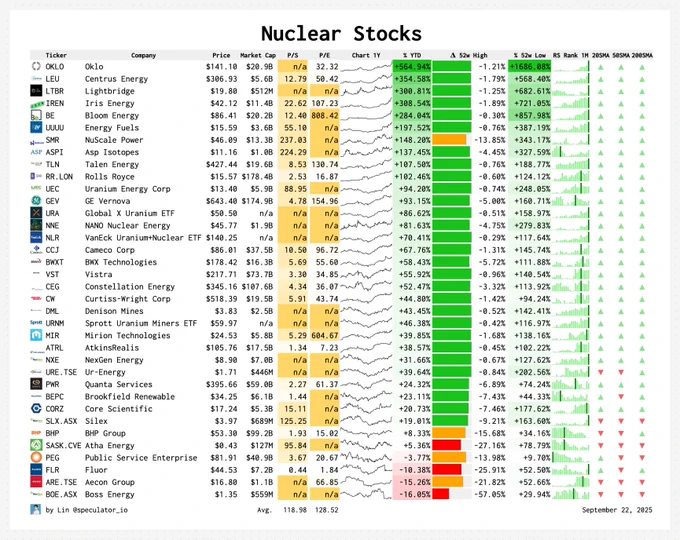Click the Lightbridge LTBR logo icon
This screenshot has height=540, width=680.
36,91
